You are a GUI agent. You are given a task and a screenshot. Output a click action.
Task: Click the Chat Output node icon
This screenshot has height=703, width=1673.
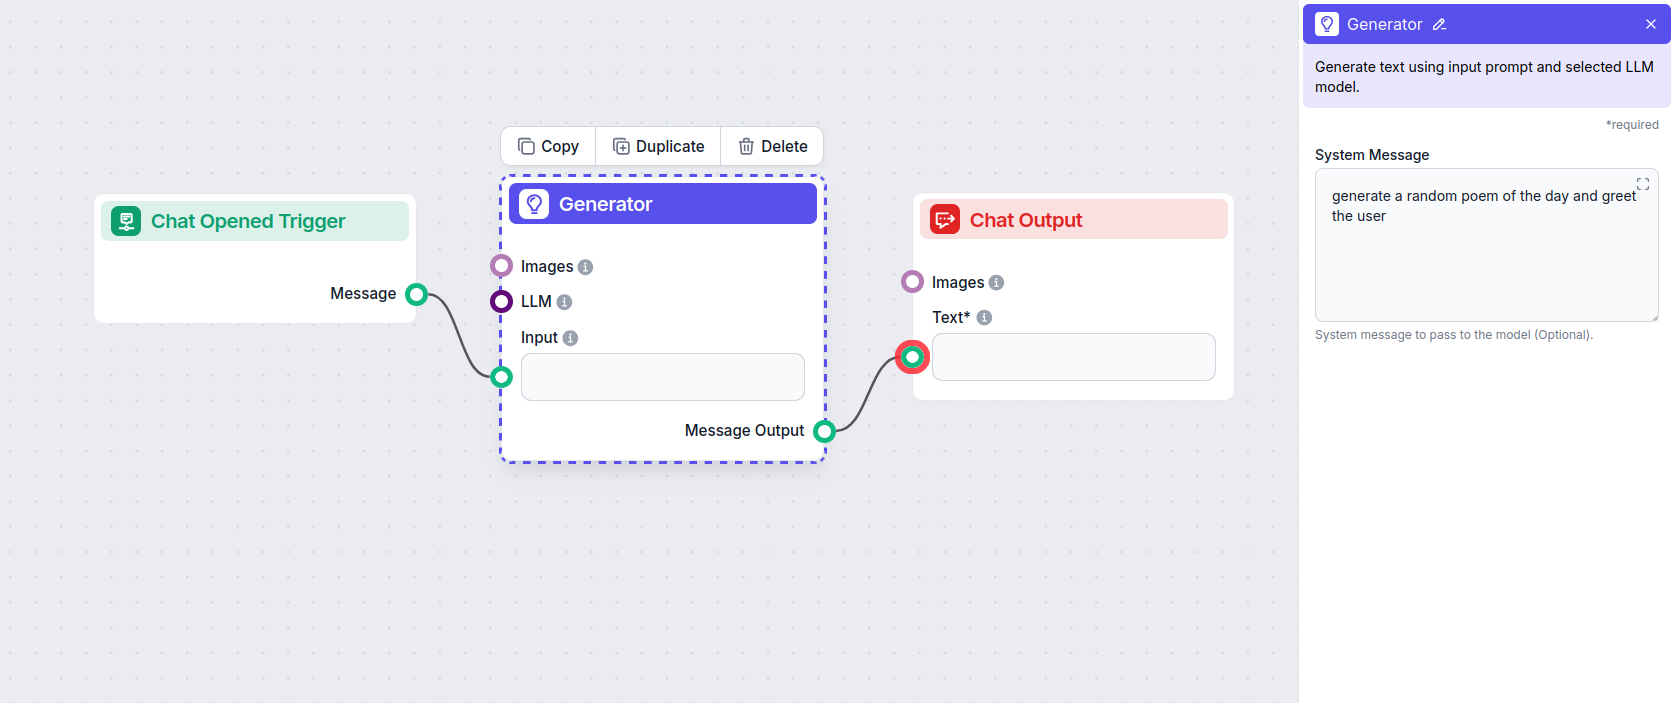945,220
